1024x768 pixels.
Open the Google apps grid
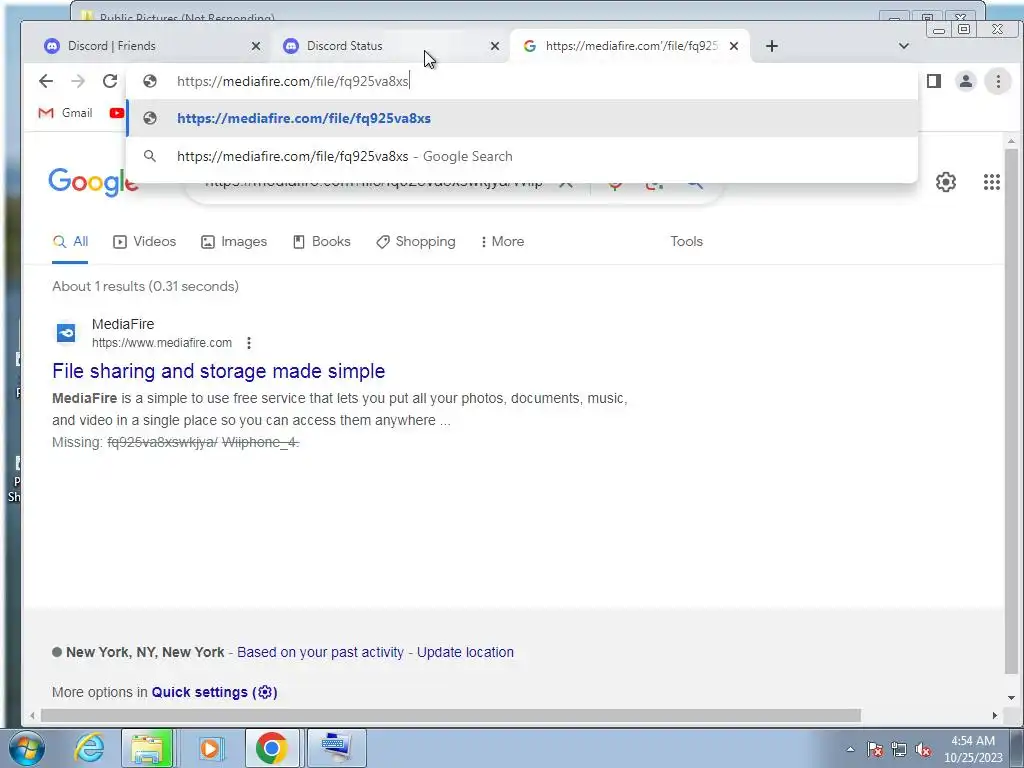tap(991, 182)
